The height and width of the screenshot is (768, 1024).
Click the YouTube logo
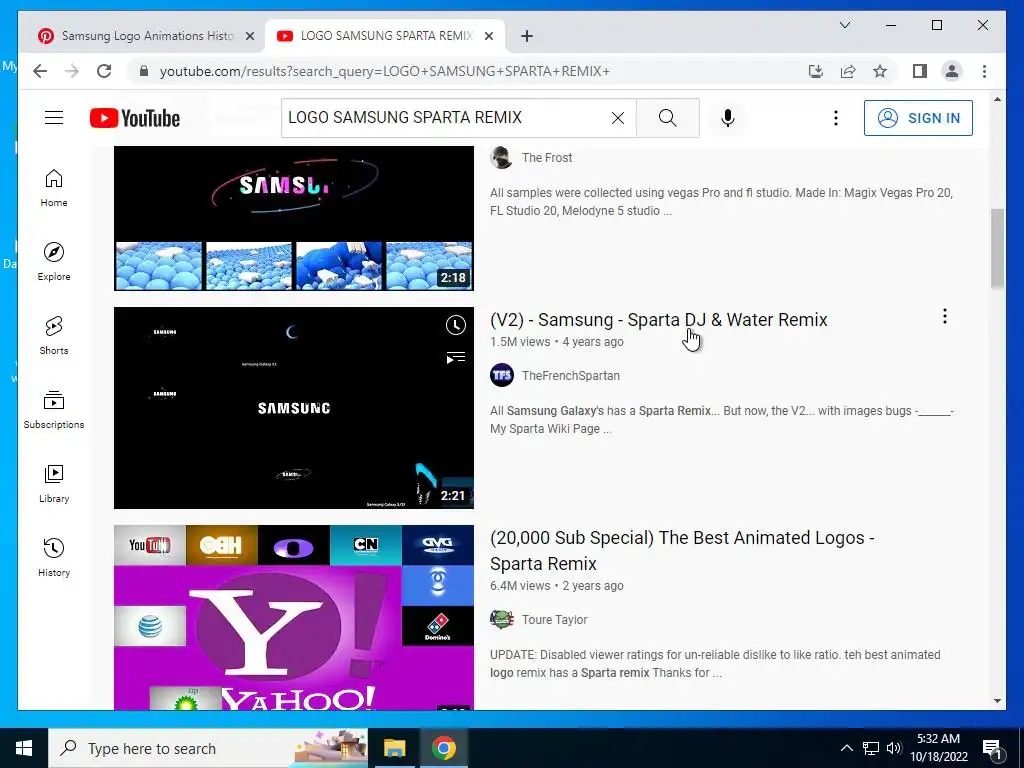[135, 118]
